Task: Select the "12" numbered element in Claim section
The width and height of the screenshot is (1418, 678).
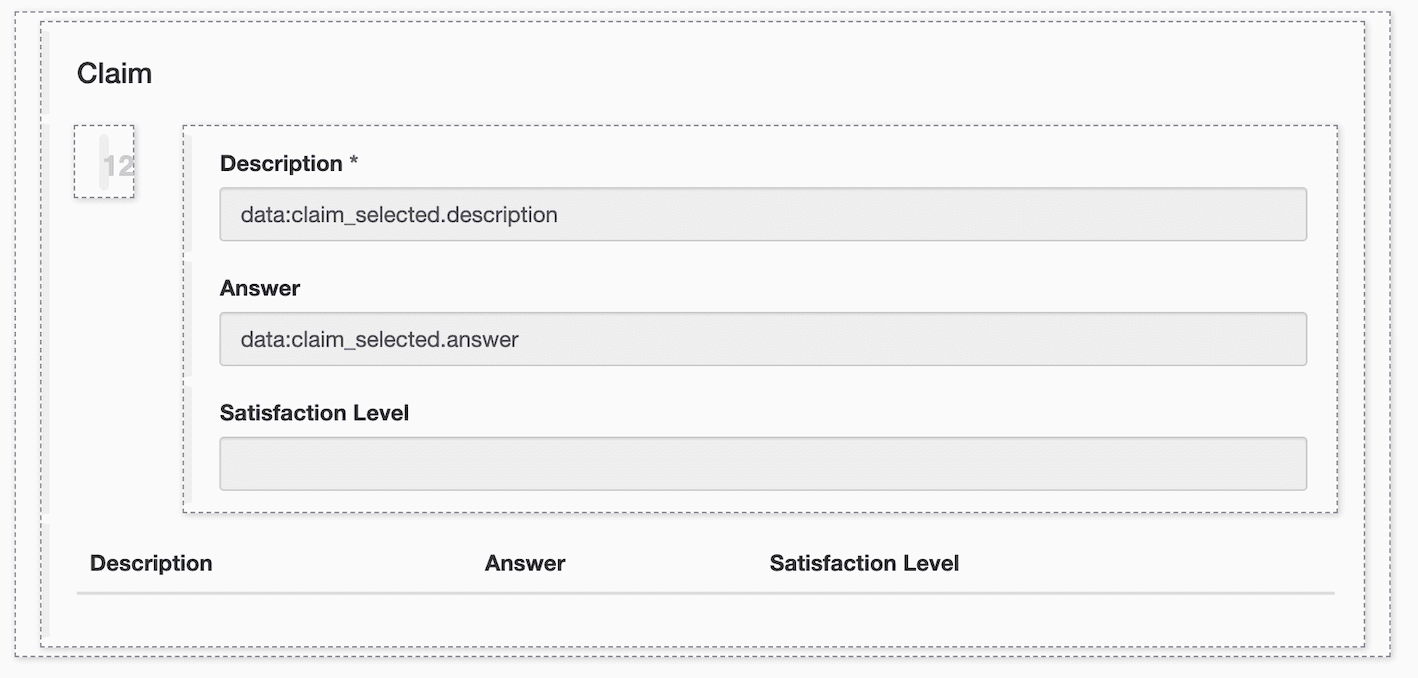Action: 104,162
